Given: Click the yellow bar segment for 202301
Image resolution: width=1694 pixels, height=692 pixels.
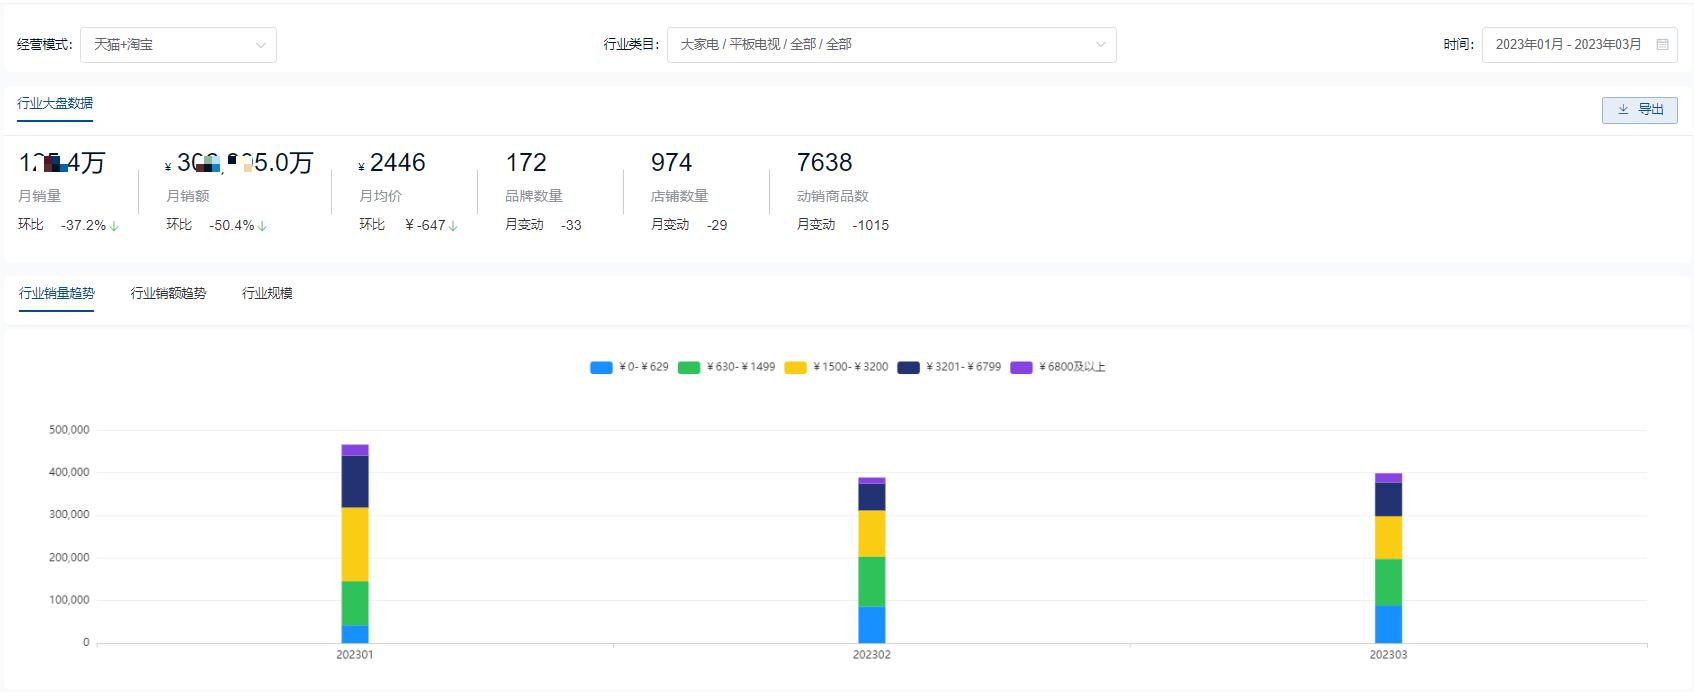Looking at the screenshot, I should (x=355, y=545).
